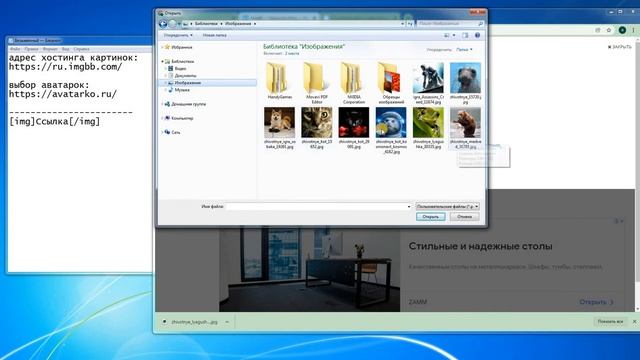The height and width of the screenshot is (360, 640).
Task: Open the file name history dropdown arrow
Action: pyautogui.click(x=409, y=207)
